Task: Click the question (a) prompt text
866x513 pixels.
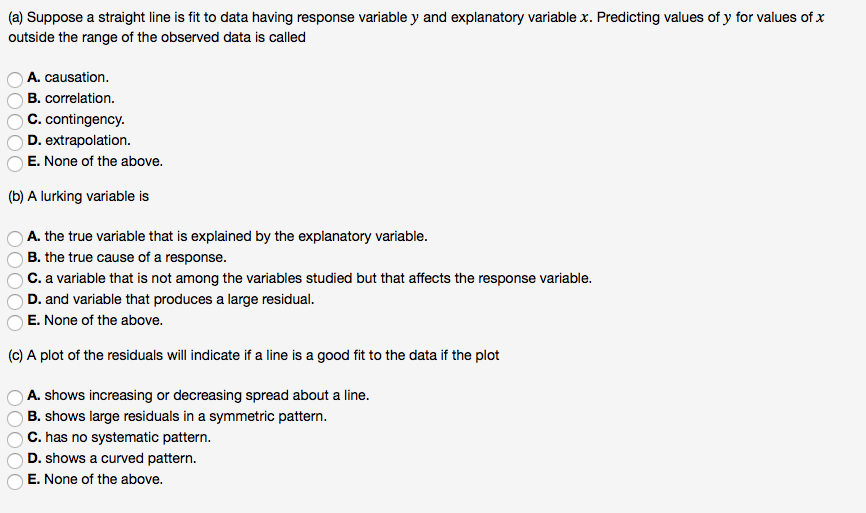Action: [x=416, y=27]
